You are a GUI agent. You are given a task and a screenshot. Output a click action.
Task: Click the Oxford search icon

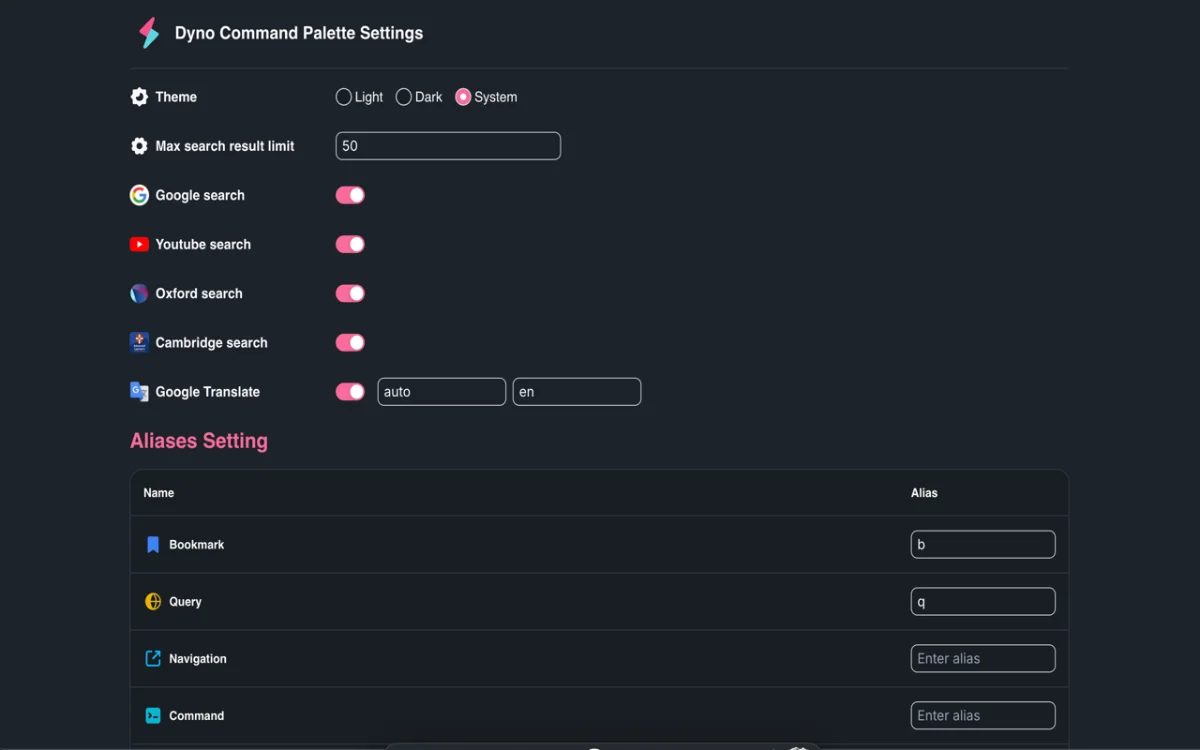(139, 293)
